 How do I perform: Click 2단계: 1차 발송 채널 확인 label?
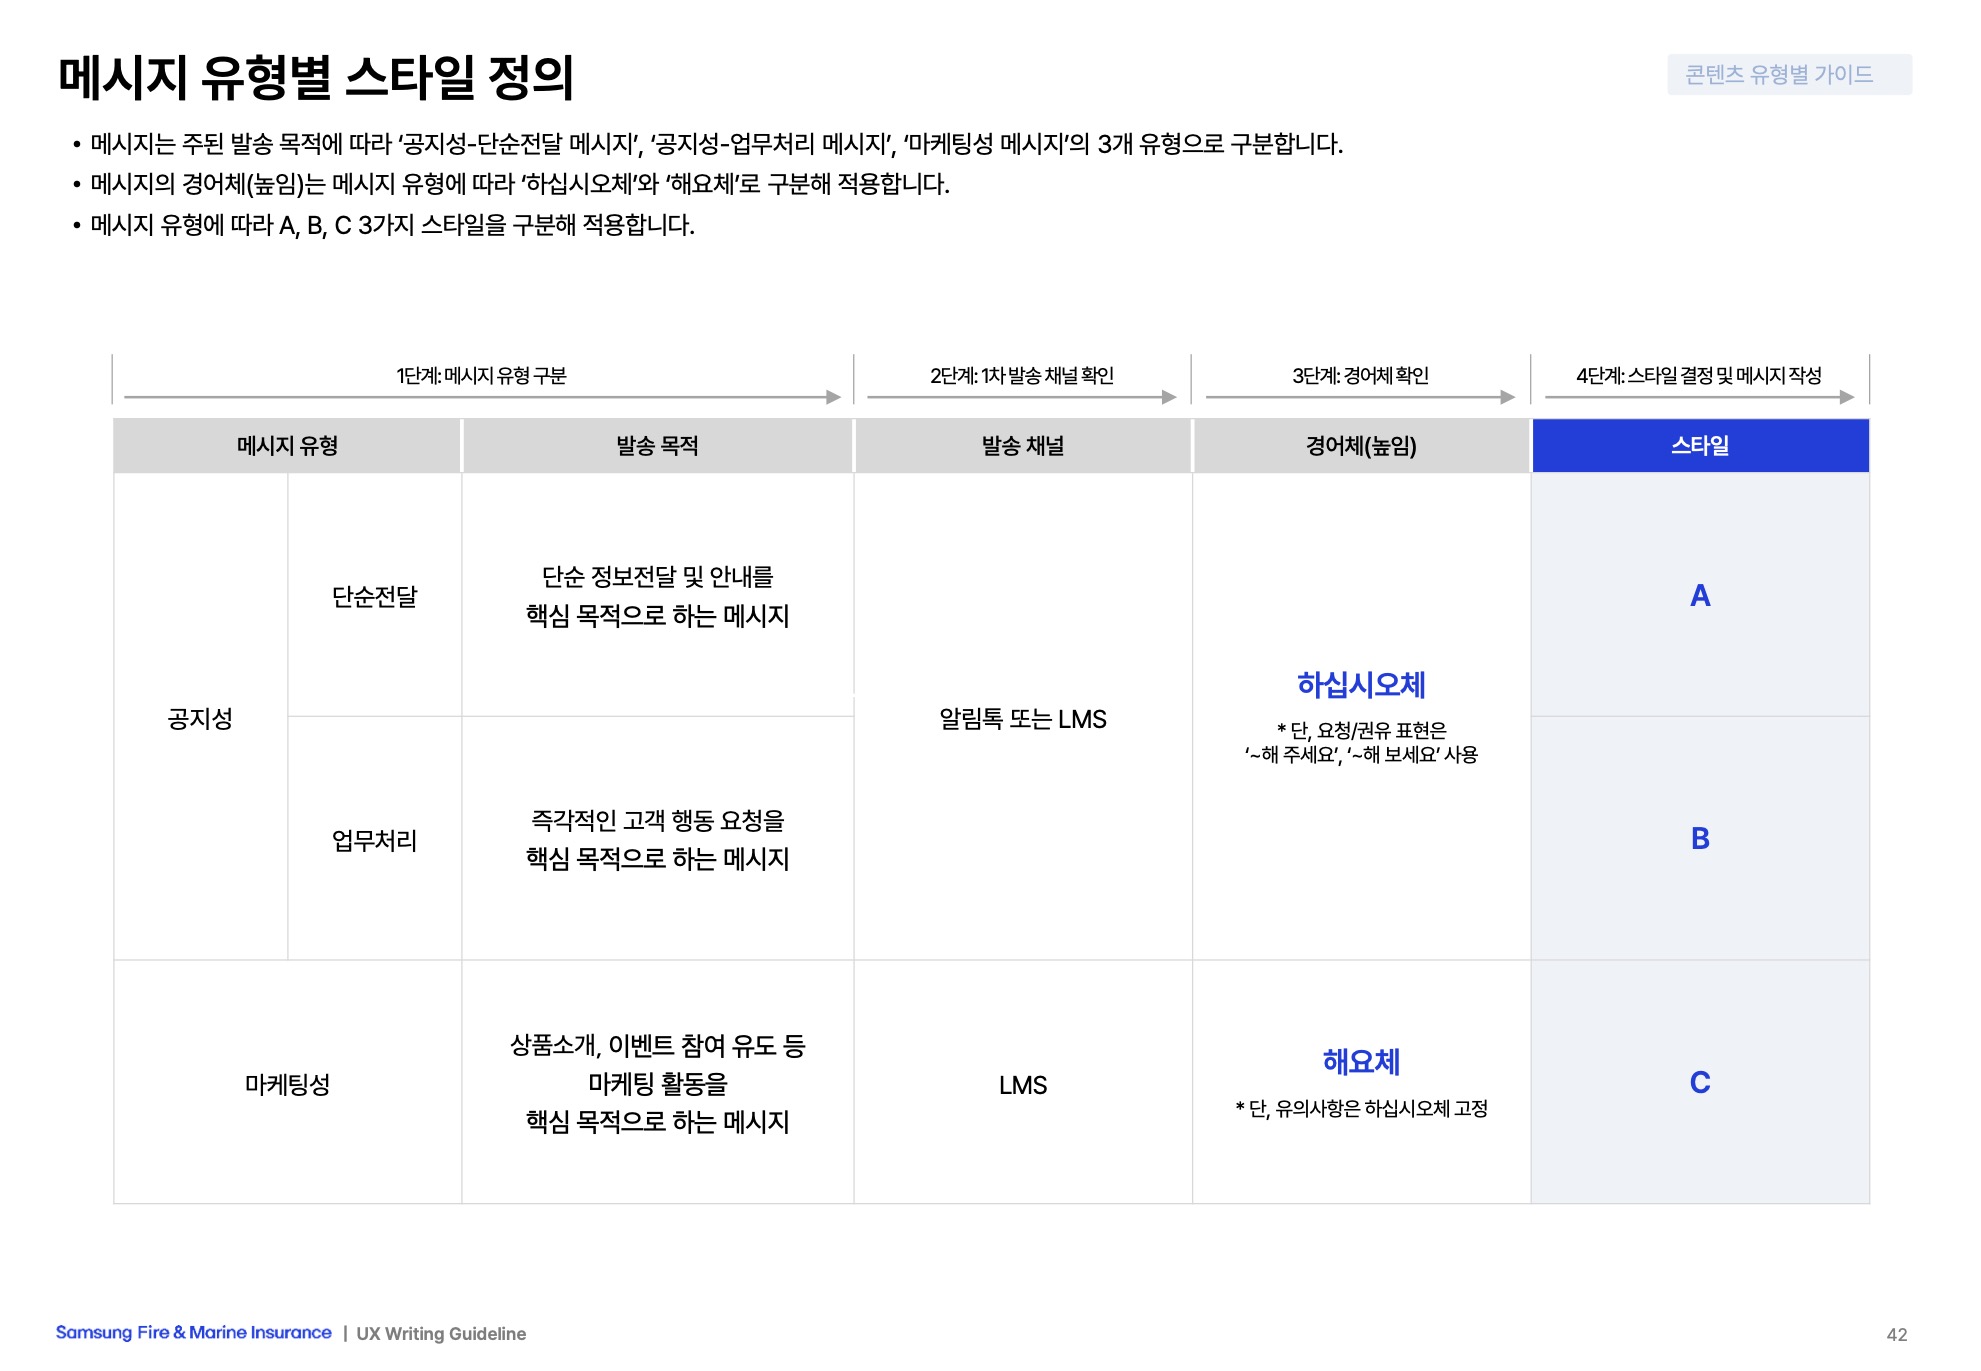pos(1021,376)
